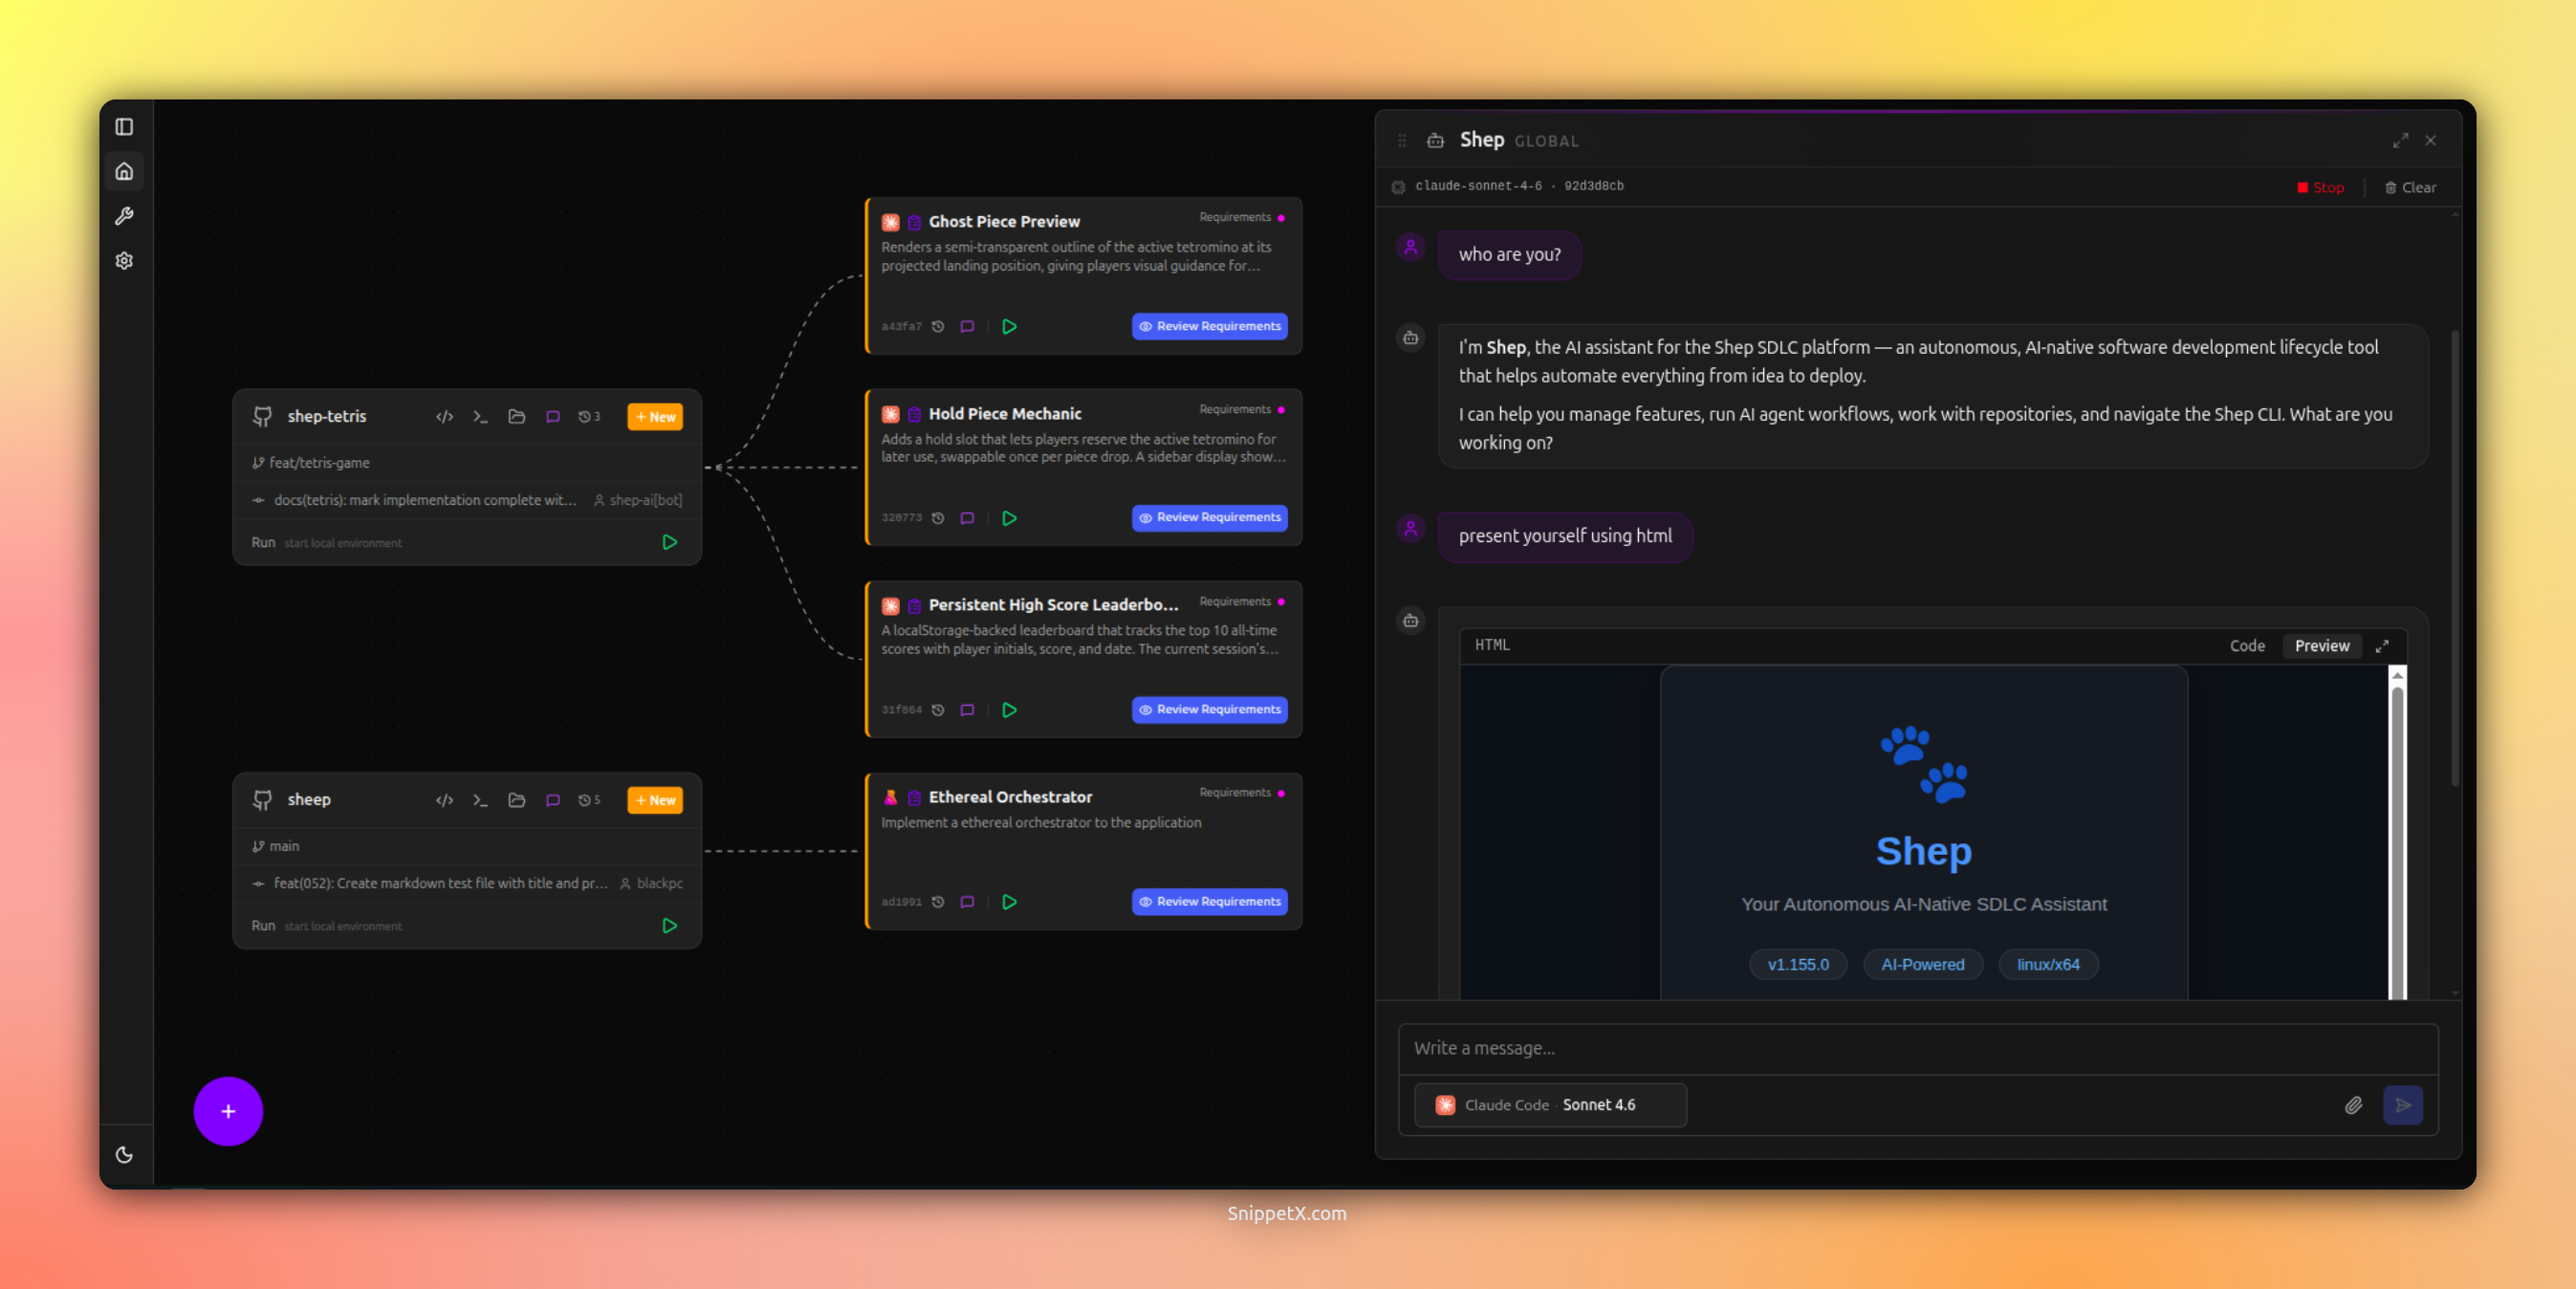Open terminal icon for sheep repo
The image size is (2576, 1289).
click(x=480, y=800)
